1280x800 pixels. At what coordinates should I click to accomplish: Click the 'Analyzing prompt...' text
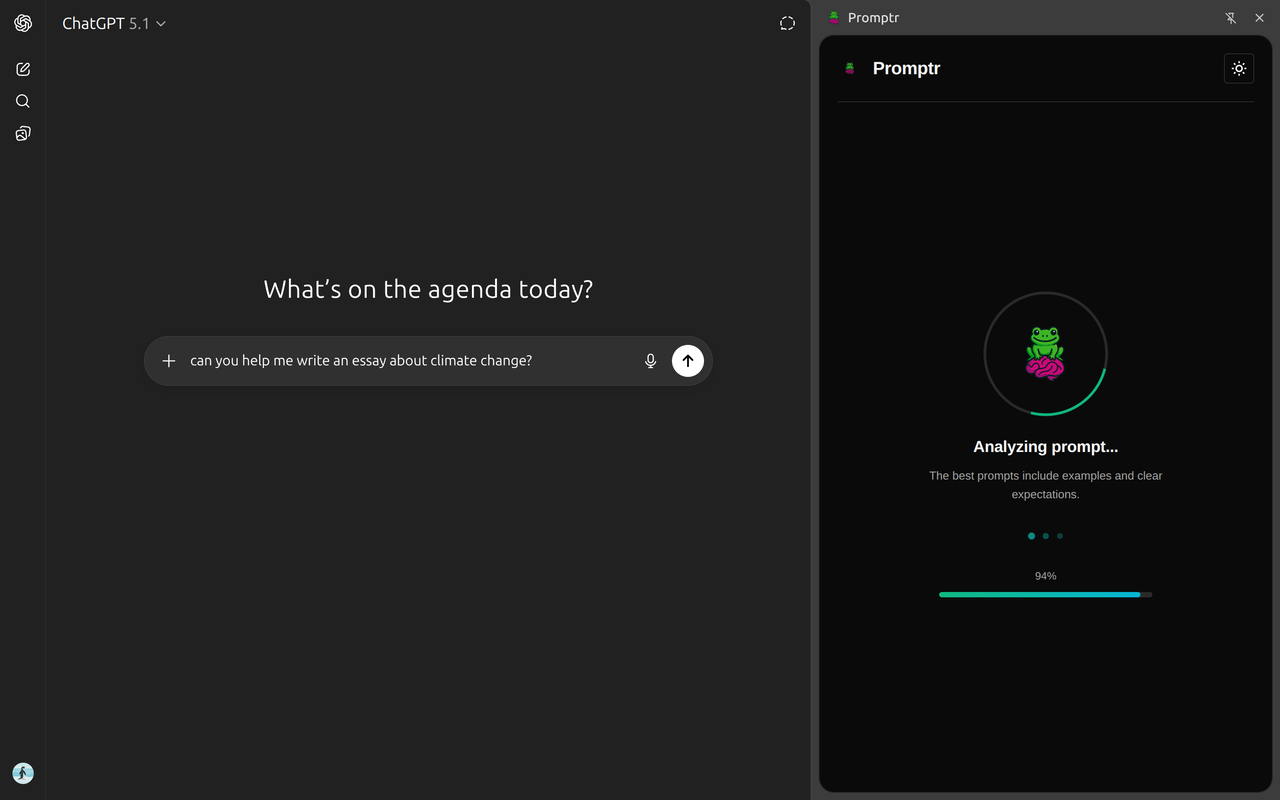(1045, 447)
